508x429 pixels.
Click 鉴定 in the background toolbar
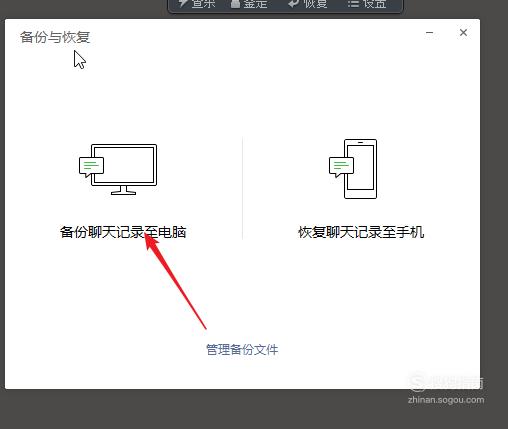[249, 4]
